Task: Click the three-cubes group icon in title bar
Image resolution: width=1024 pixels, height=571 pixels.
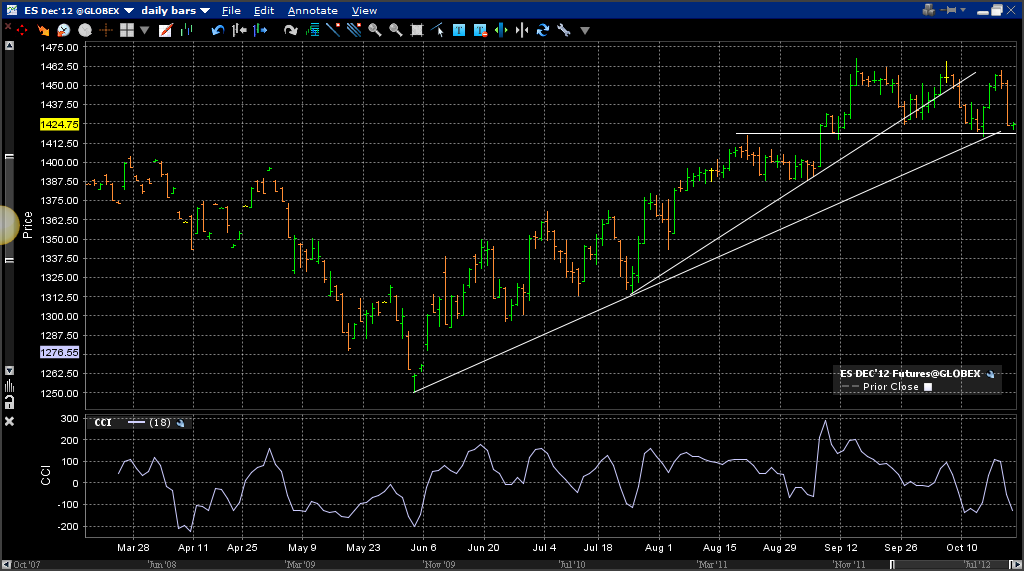Action: pyautogui.click(x=929, y=10)
